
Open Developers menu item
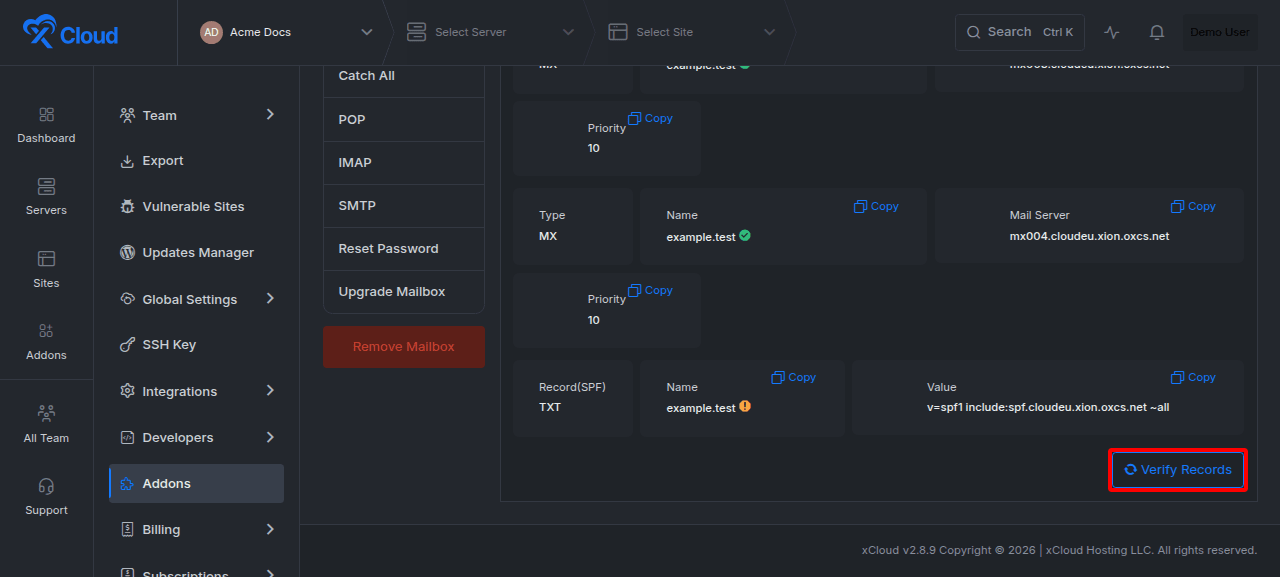pyautogui.click(x=196, y=437)
